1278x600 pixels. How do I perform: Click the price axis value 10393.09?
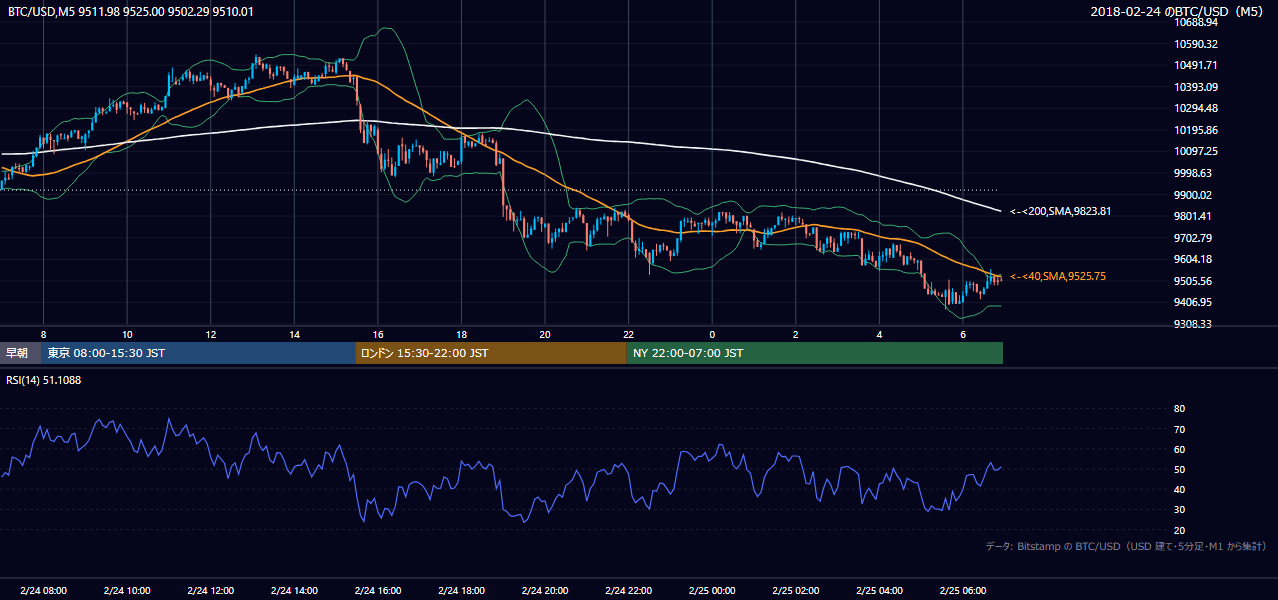pos(1195,87)
